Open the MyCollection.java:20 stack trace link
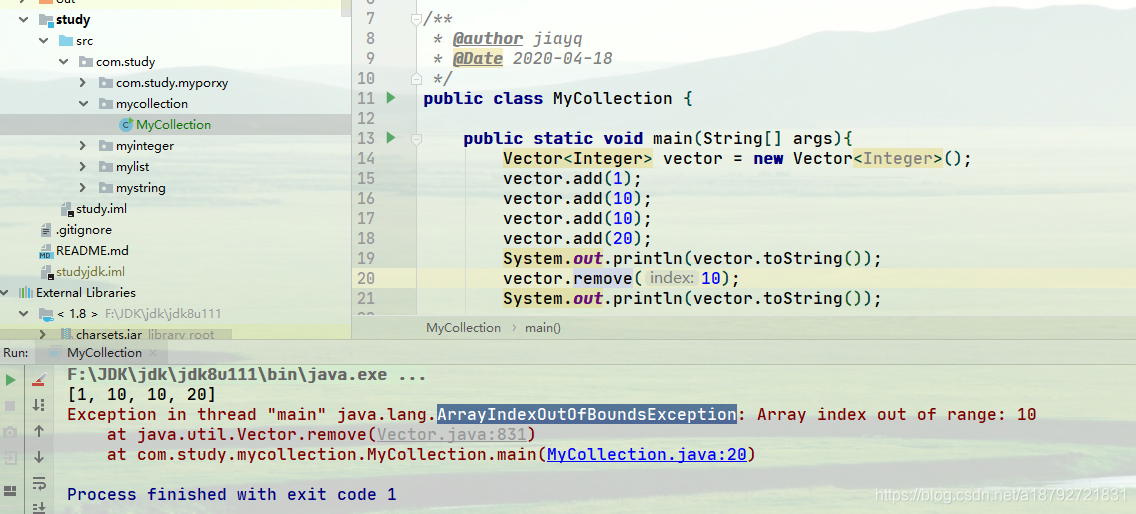This screenshot has height=514, width=1136. 647,455
